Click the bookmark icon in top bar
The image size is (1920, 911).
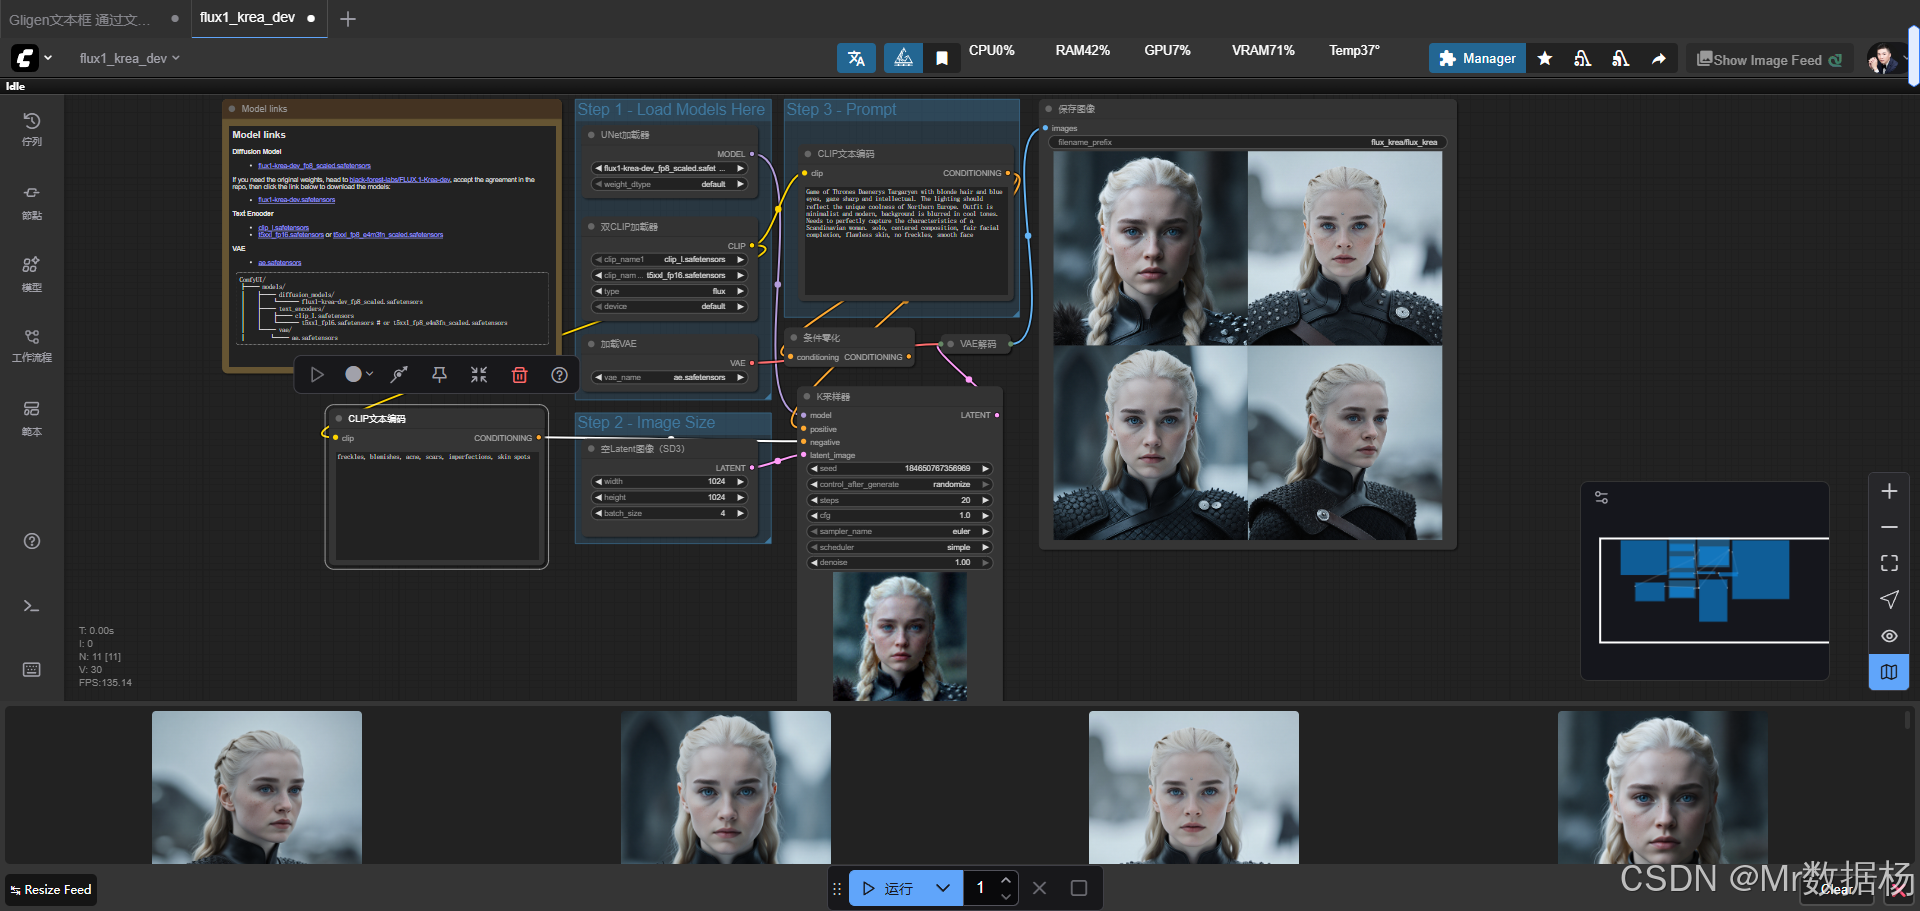[941, 58]
